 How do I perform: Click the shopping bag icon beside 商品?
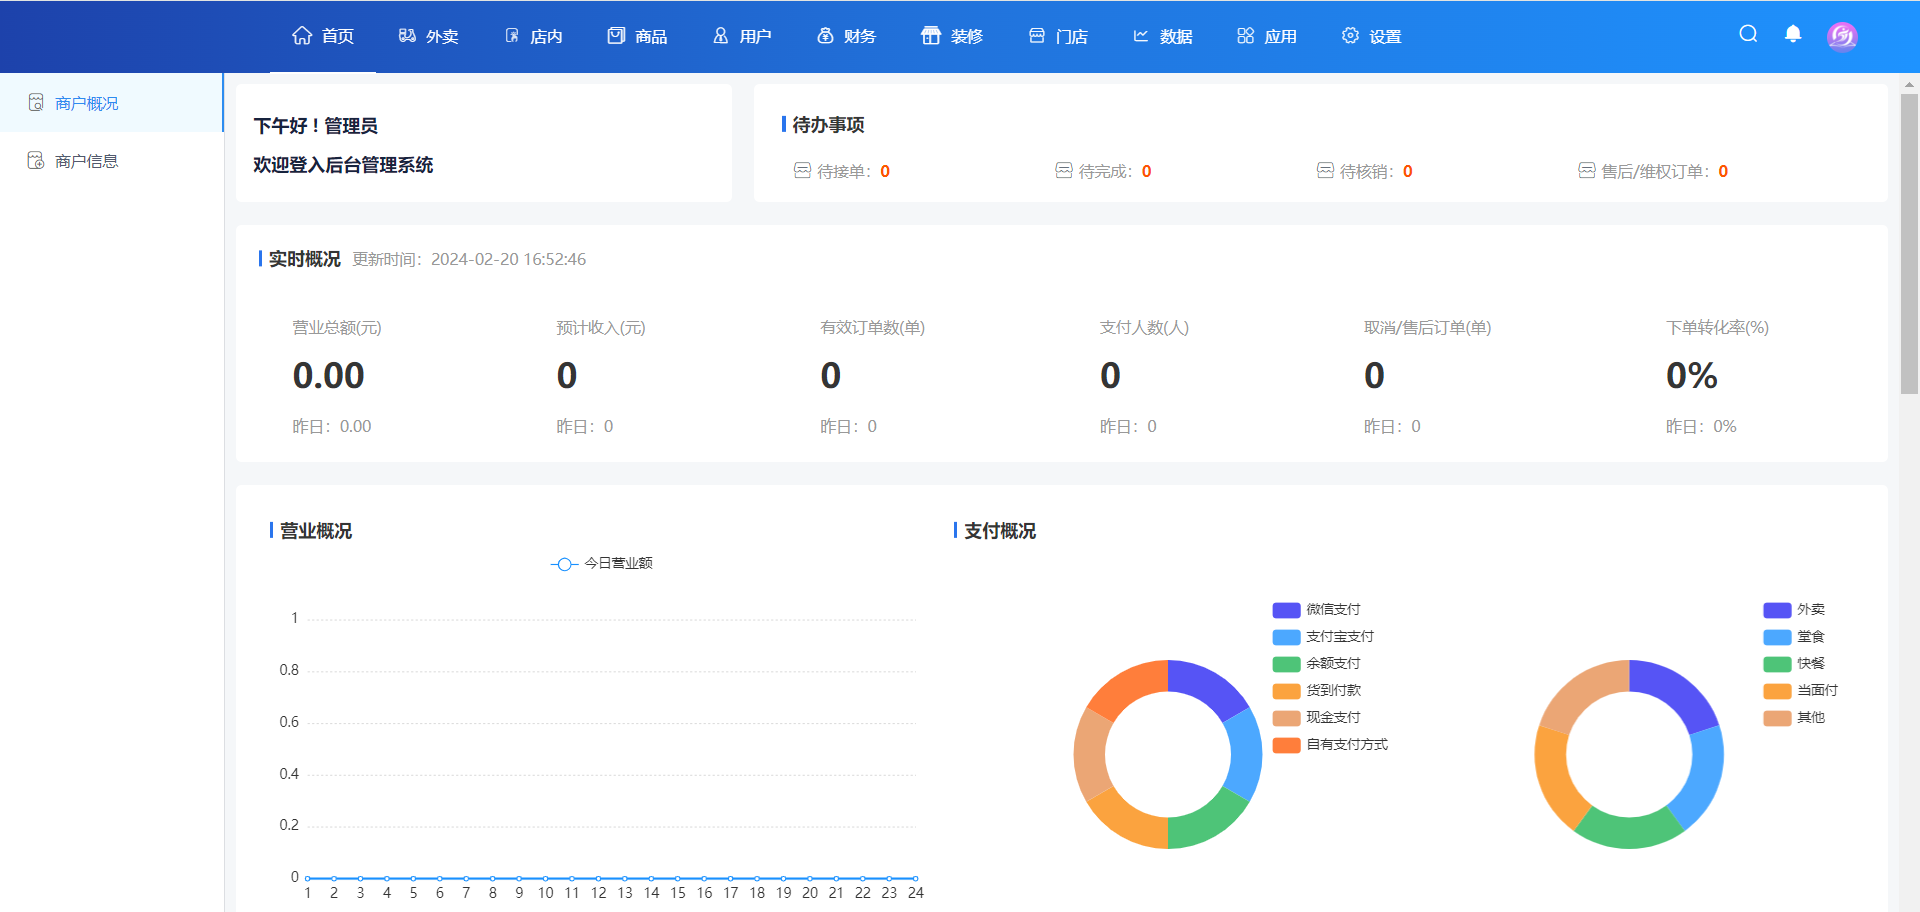click(616, 36)
